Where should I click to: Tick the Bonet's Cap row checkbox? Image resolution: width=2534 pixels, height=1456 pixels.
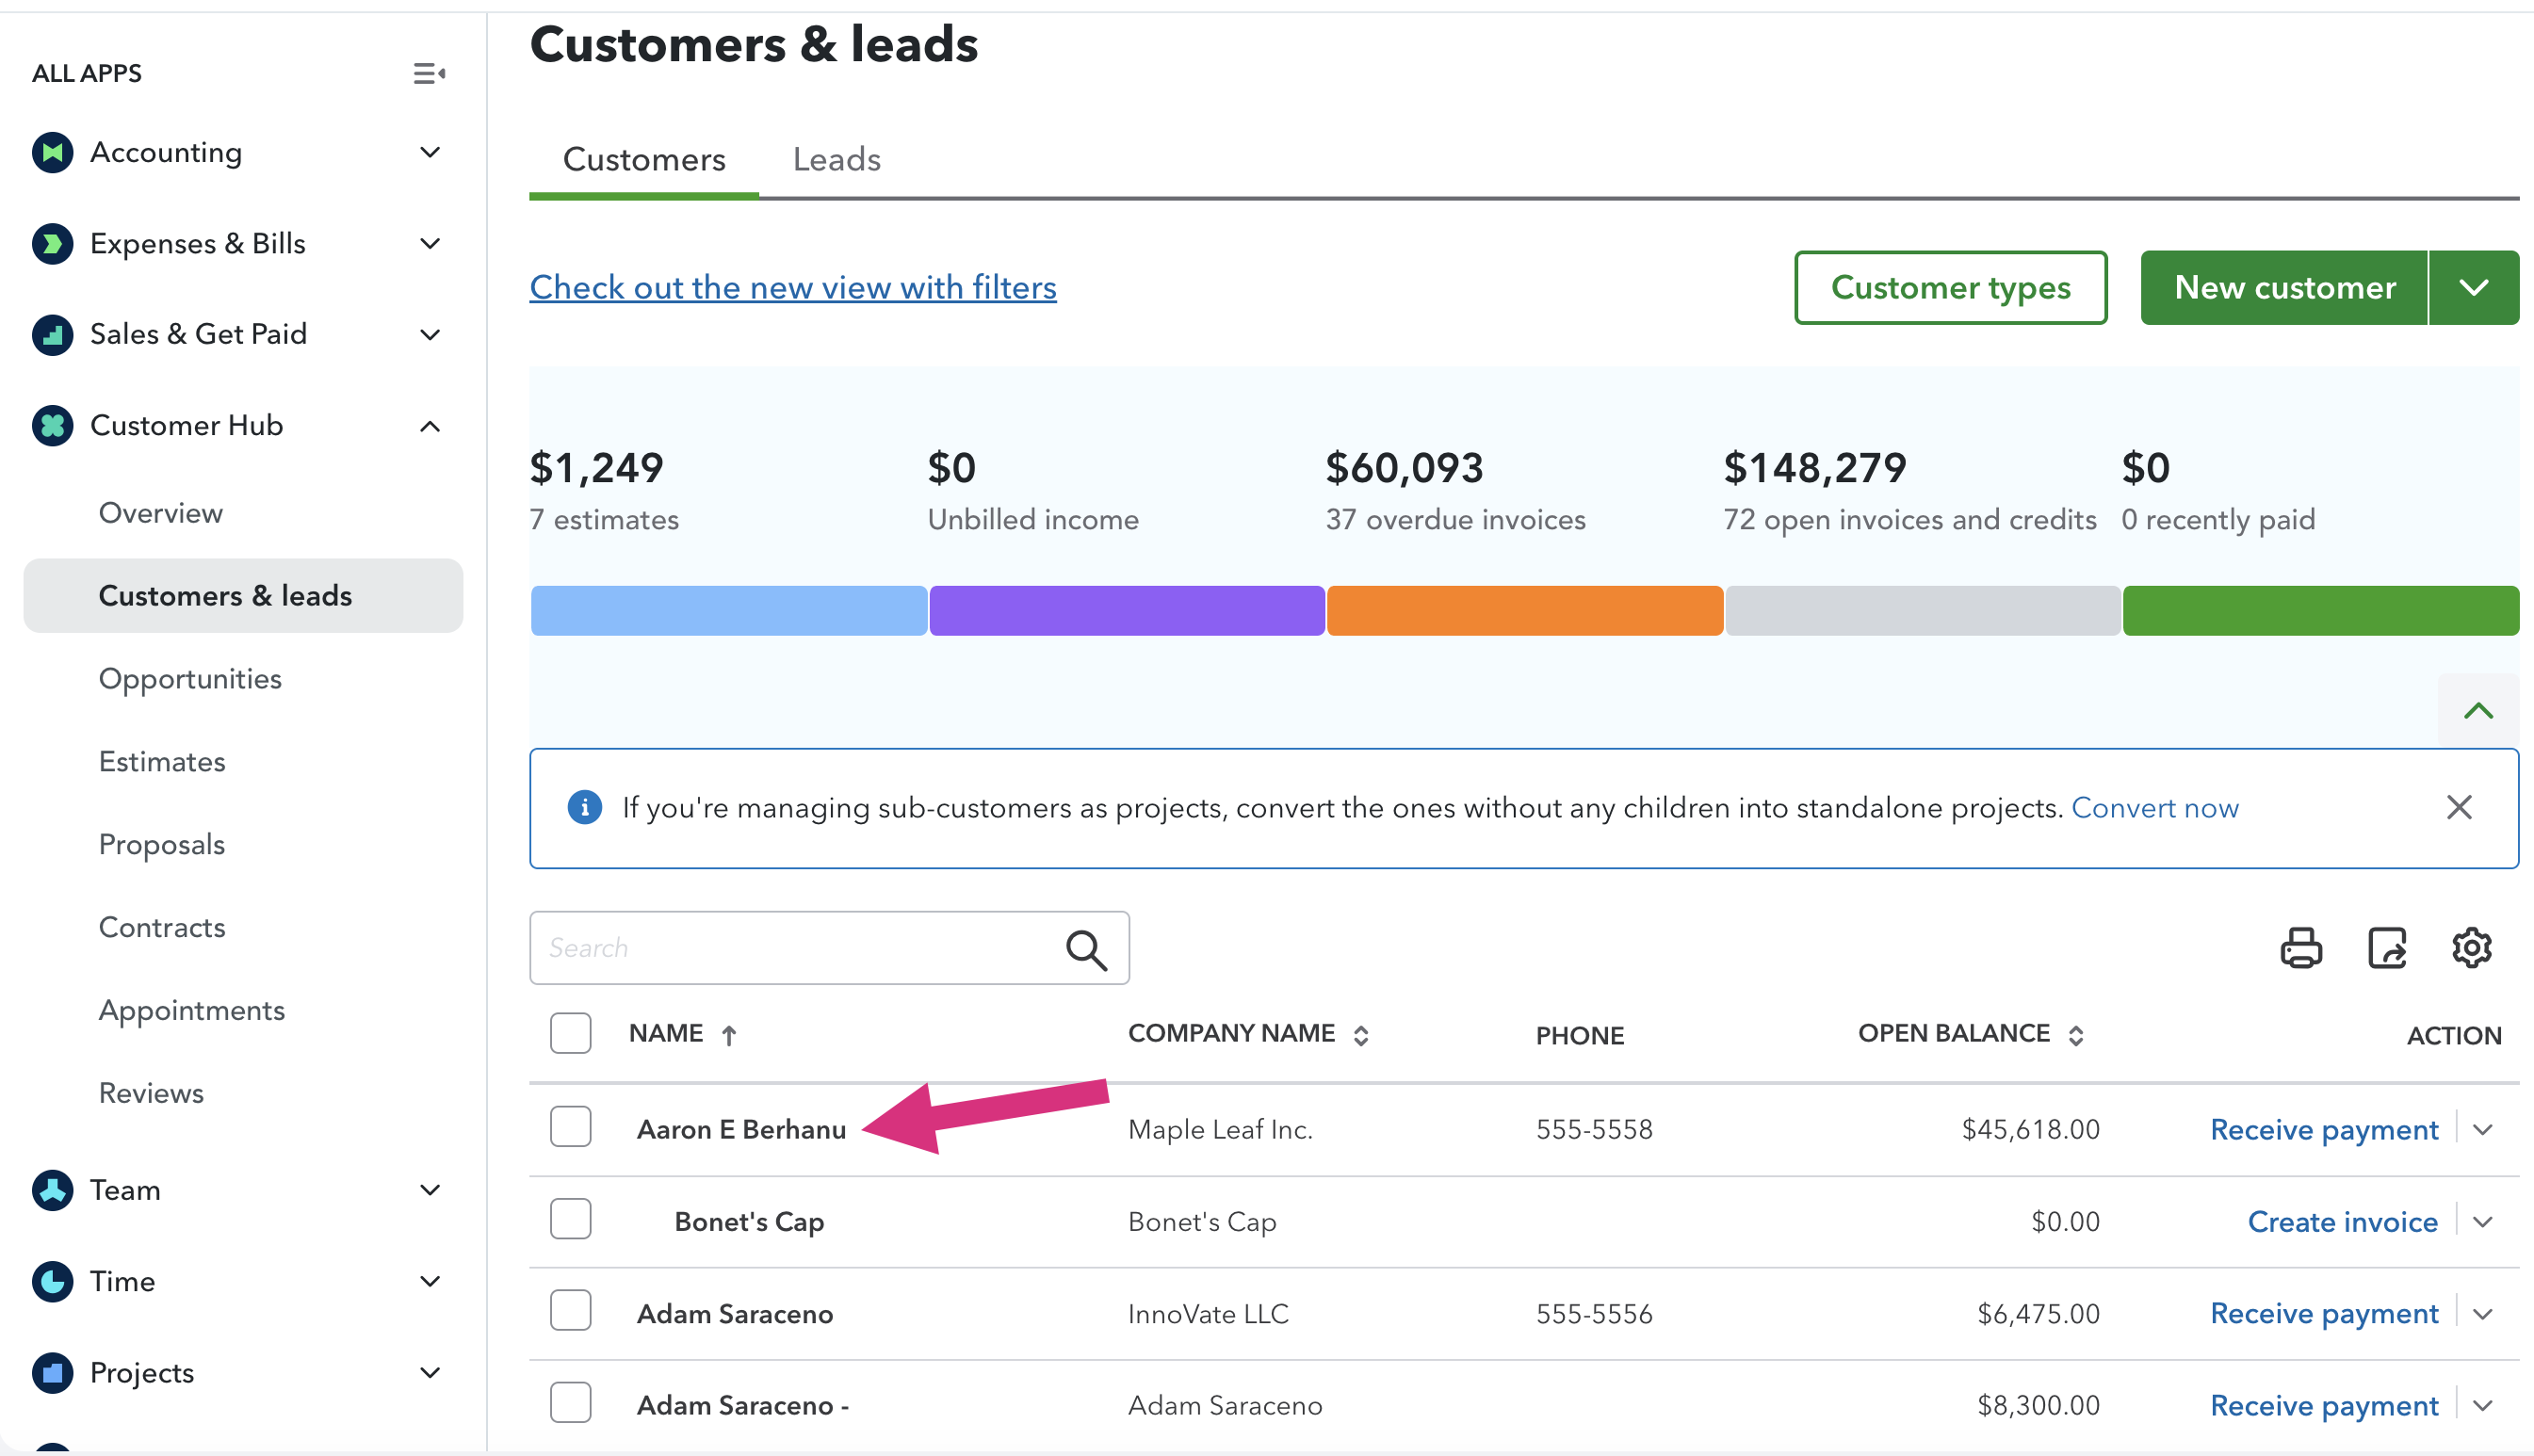(x=570, y=1219)
